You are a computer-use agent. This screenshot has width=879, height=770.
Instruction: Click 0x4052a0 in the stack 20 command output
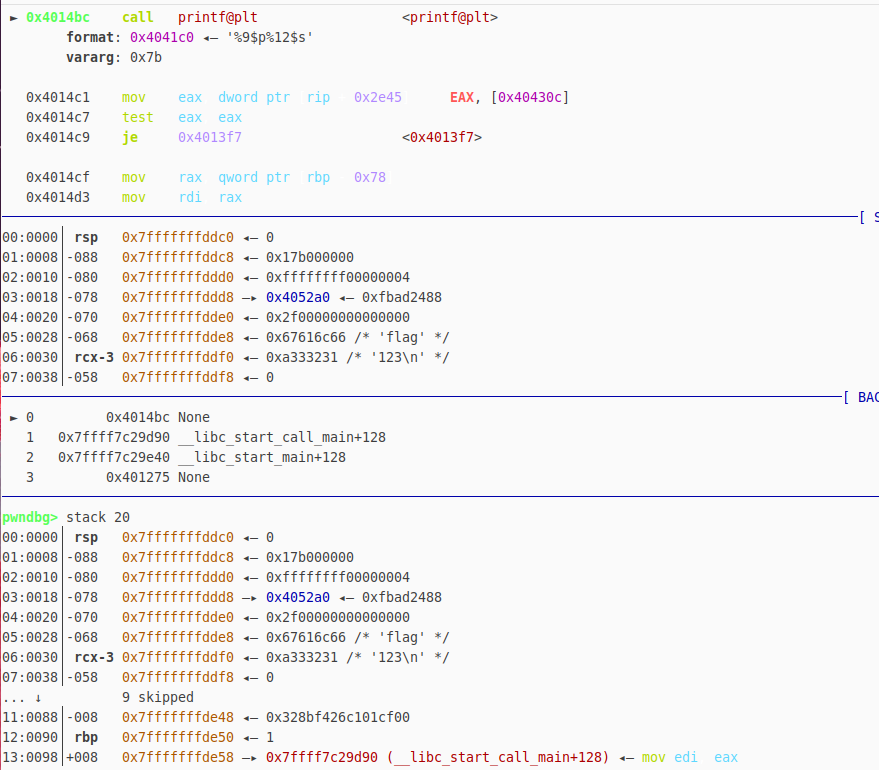click(x=298, y=598)
